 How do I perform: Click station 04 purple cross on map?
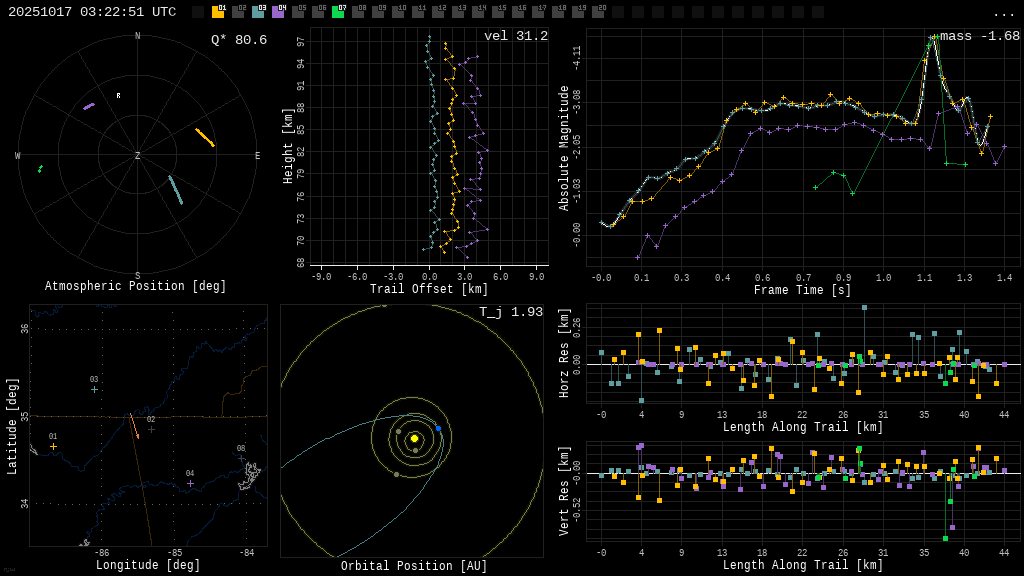point(190,483)
